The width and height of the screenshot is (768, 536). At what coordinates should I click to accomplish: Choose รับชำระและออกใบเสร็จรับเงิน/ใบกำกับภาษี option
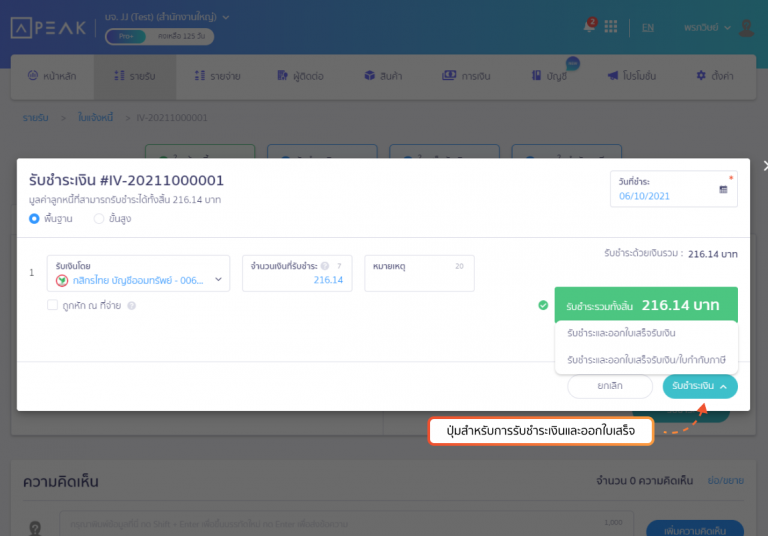(x=645, y=359)
